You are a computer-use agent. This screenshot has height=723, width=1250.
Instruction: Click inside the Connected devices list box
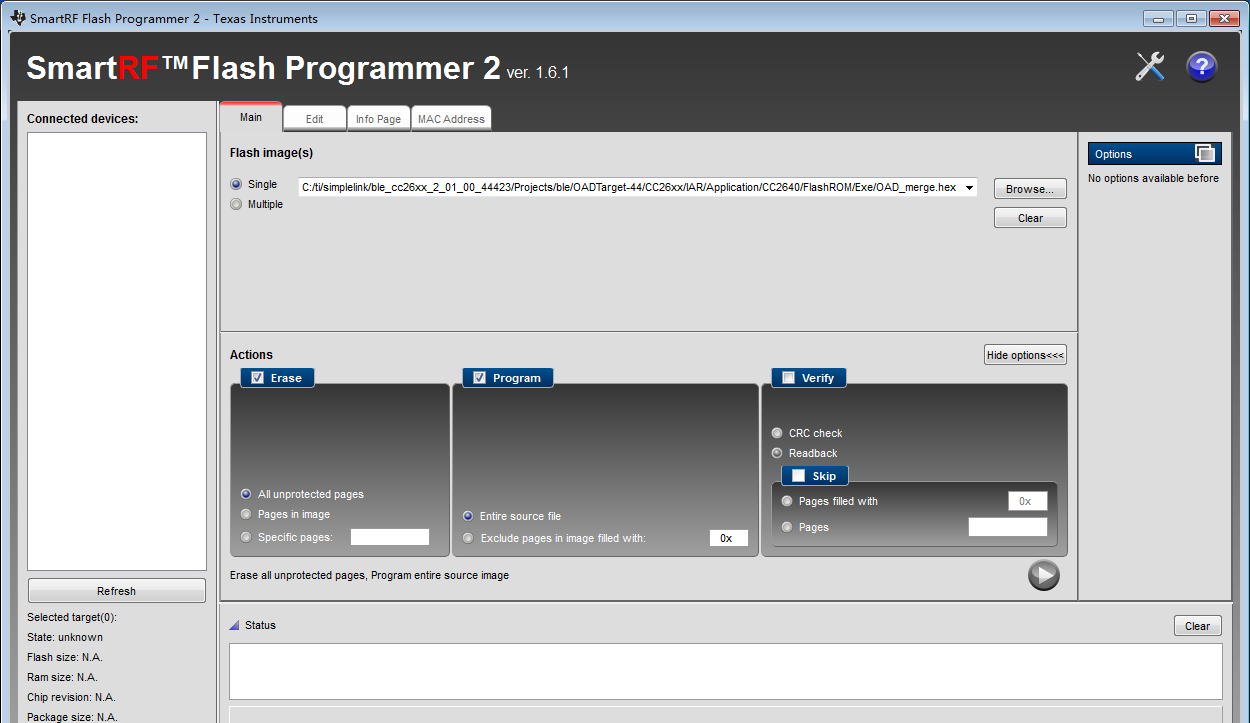tap(117, 351)
